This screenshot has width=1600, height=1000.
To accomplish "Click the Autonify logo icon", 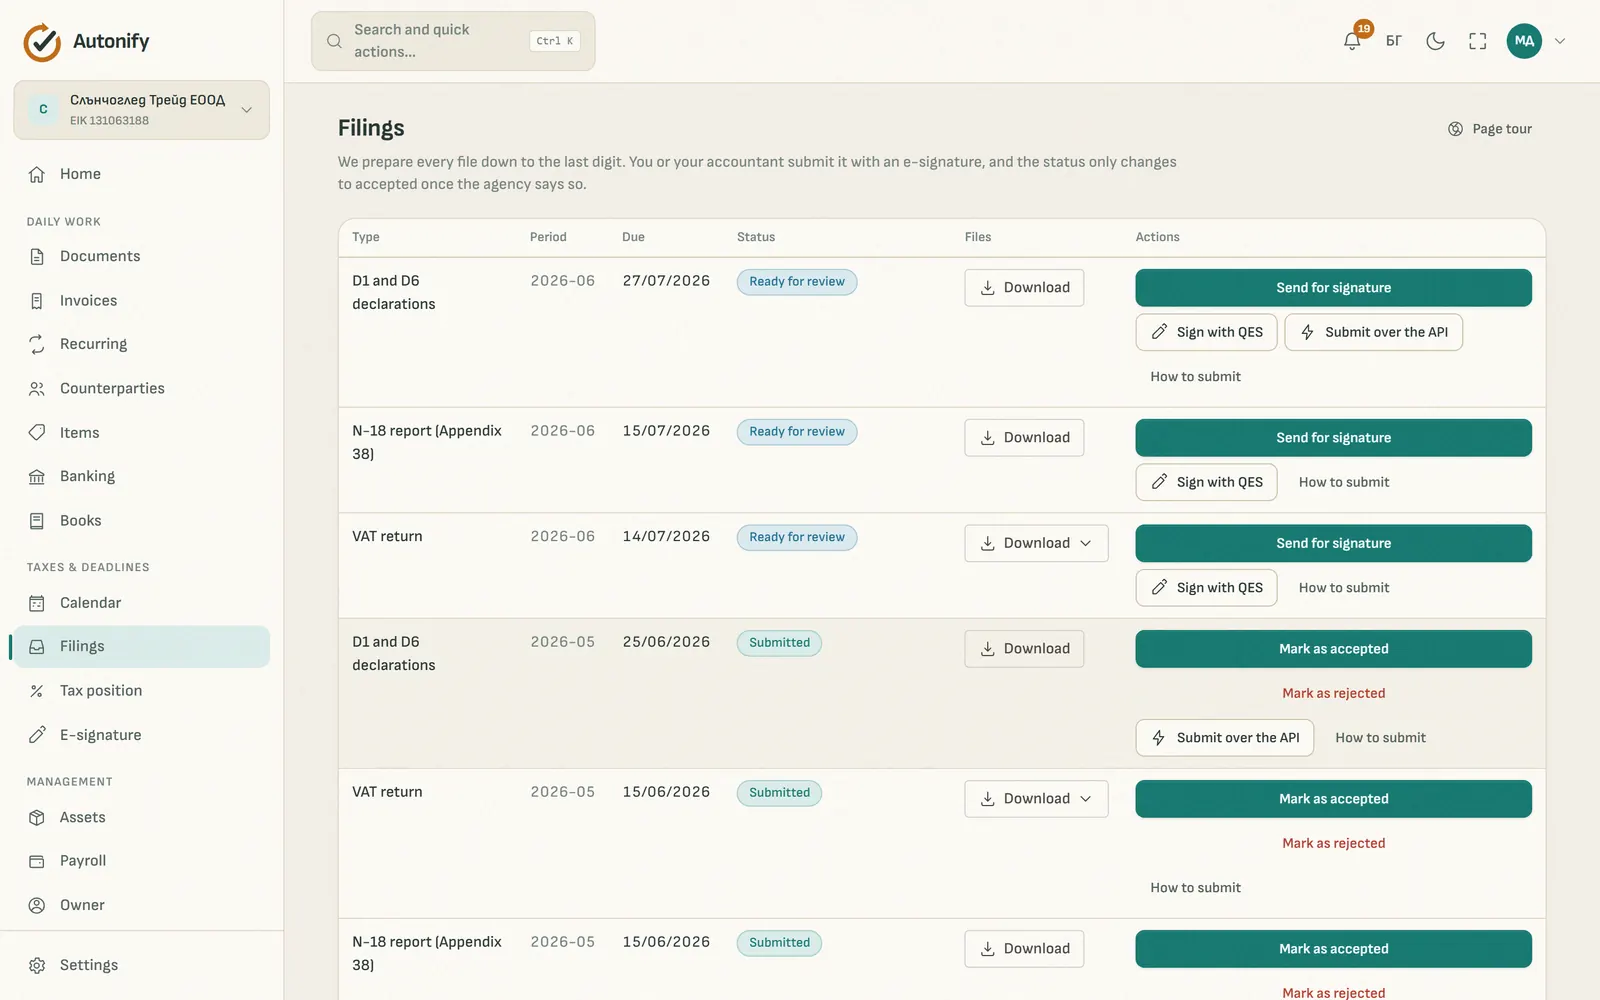I will pos(42,42).
